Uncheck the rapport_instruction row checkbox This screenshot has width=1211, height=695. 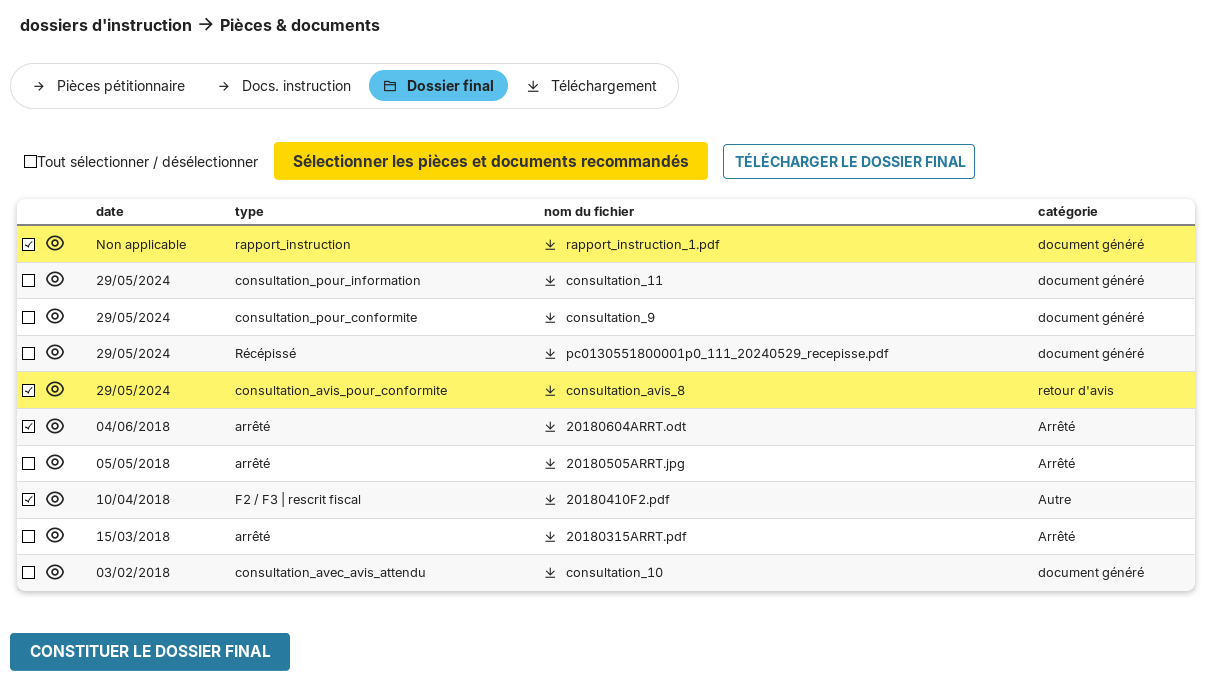tap(29, 245)
